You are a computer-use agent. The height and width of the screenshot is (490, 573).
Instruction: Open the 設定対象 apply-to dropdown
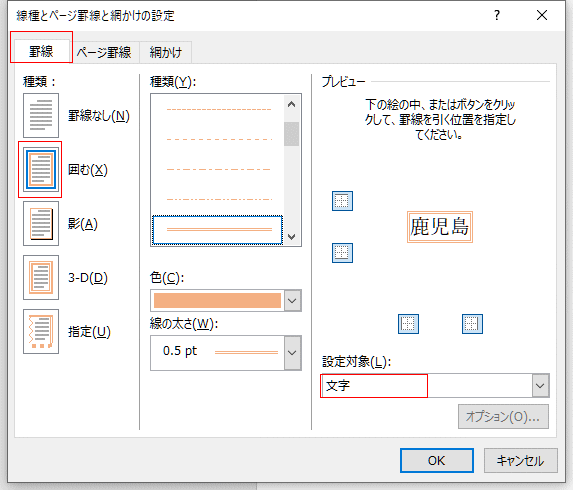click(x=540, y=385)
